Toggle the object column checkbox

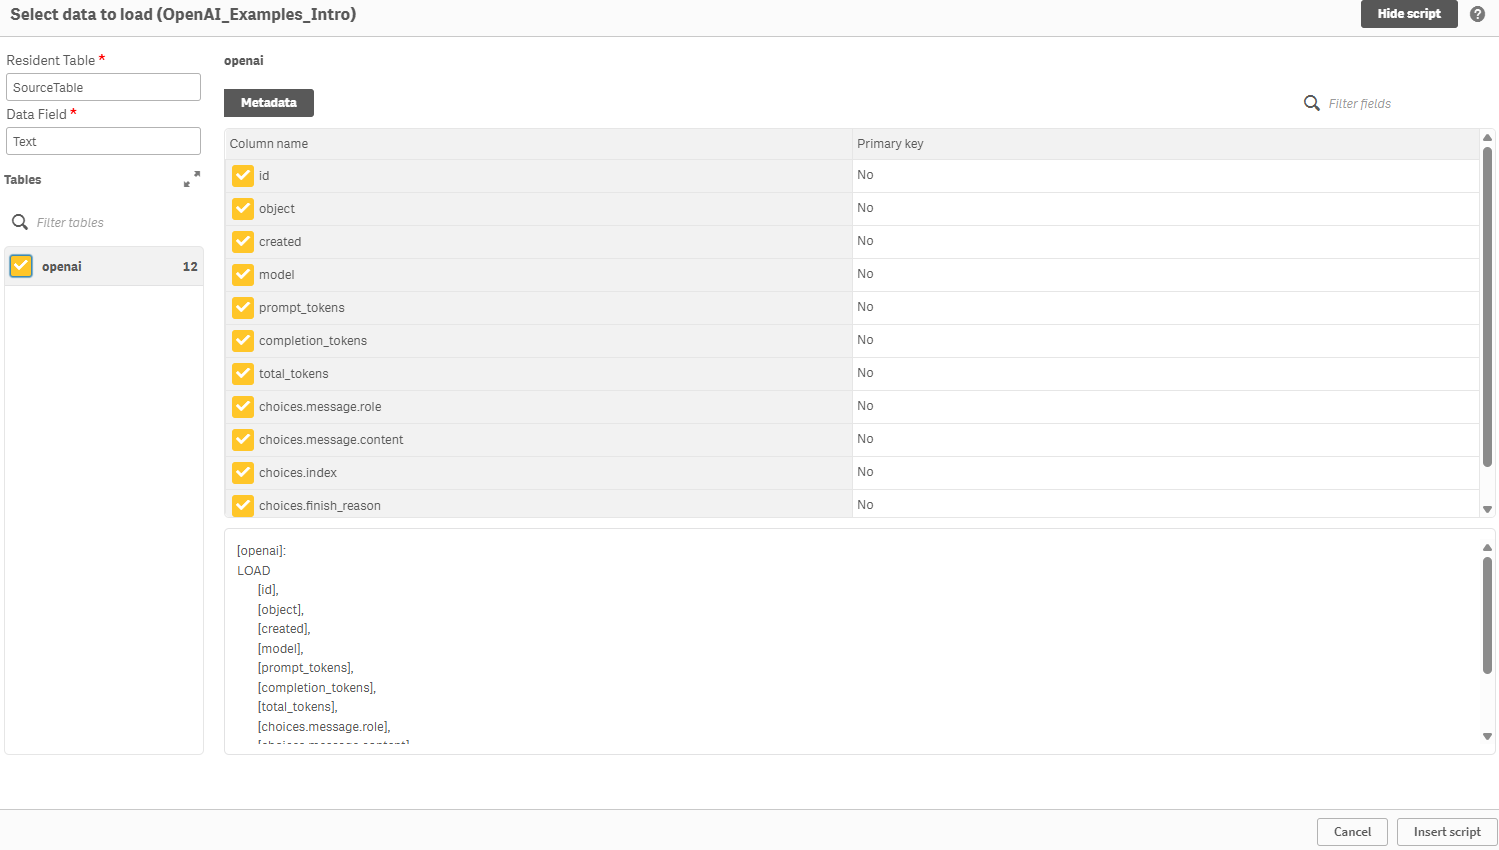[242, 208]
